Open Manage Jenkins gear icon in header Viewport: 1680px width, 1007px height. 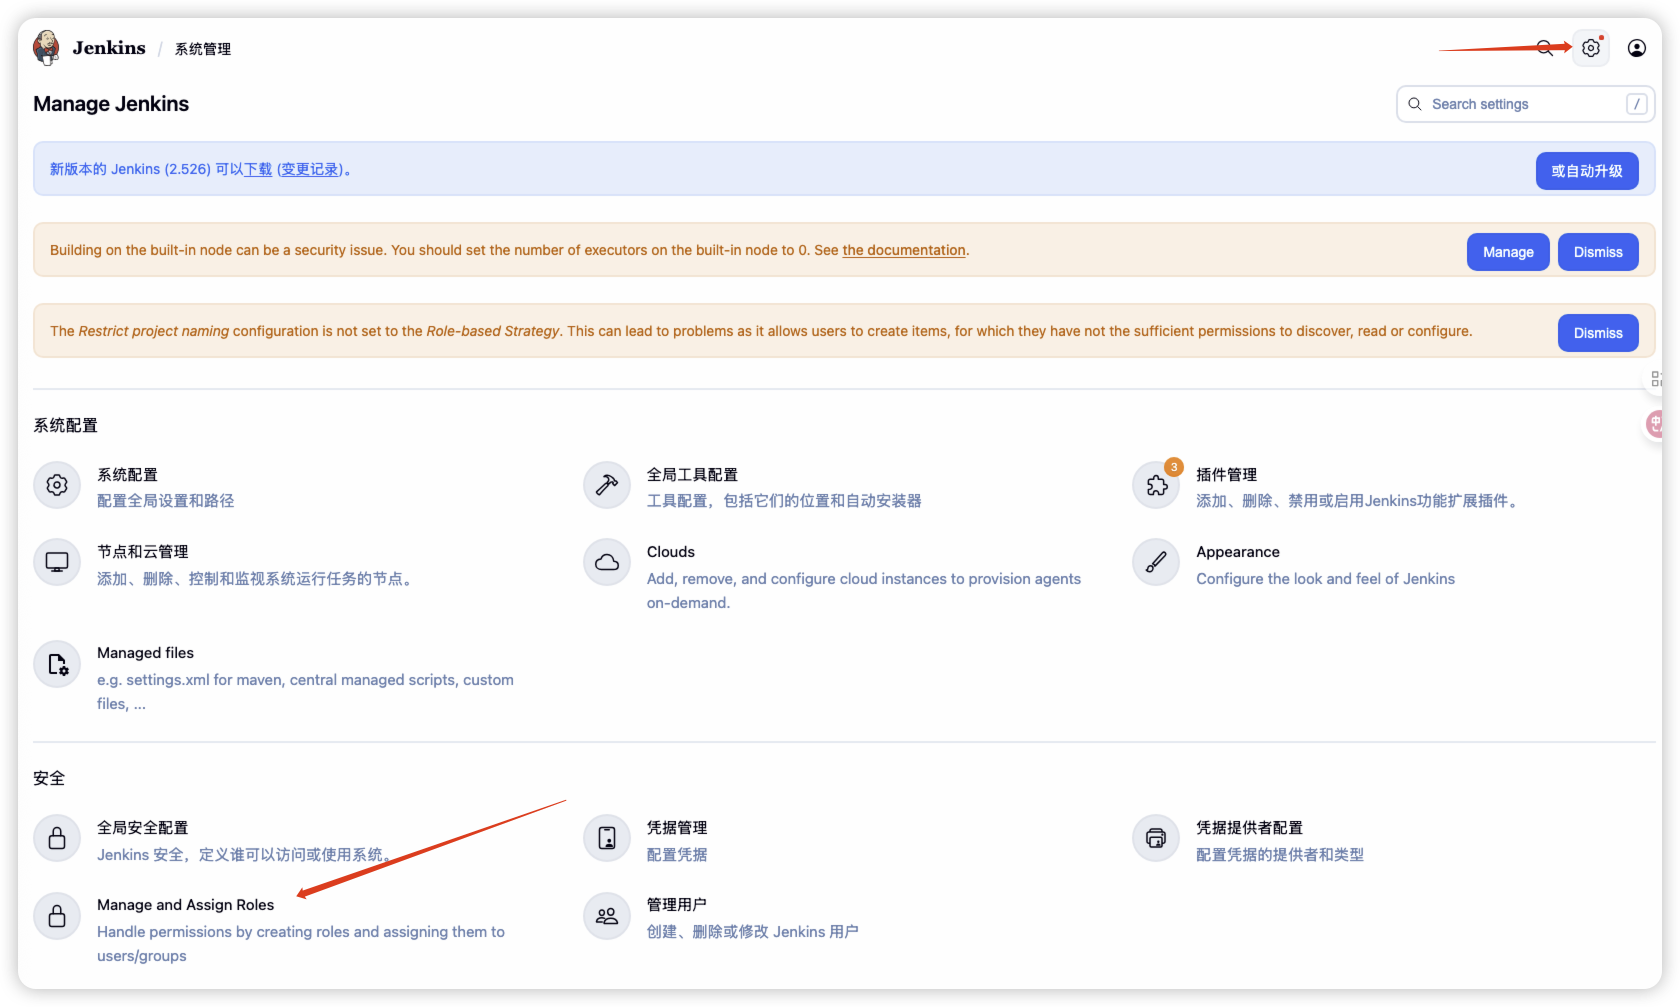(x=1591, y=48)
